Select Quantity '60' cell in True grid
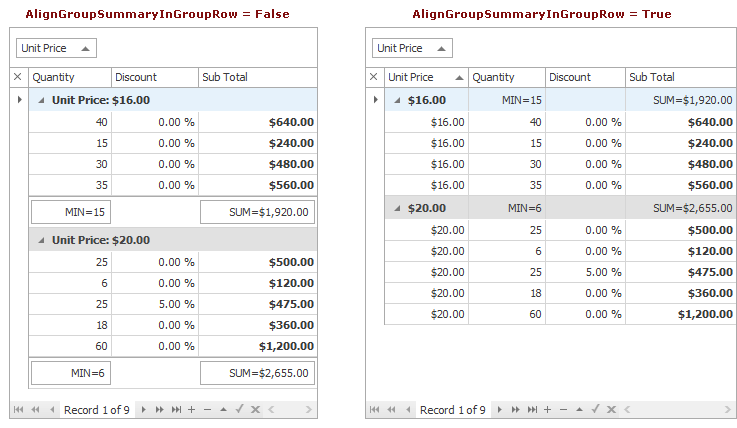The width and height of the screenshot is (737, 428). [507, 314]
